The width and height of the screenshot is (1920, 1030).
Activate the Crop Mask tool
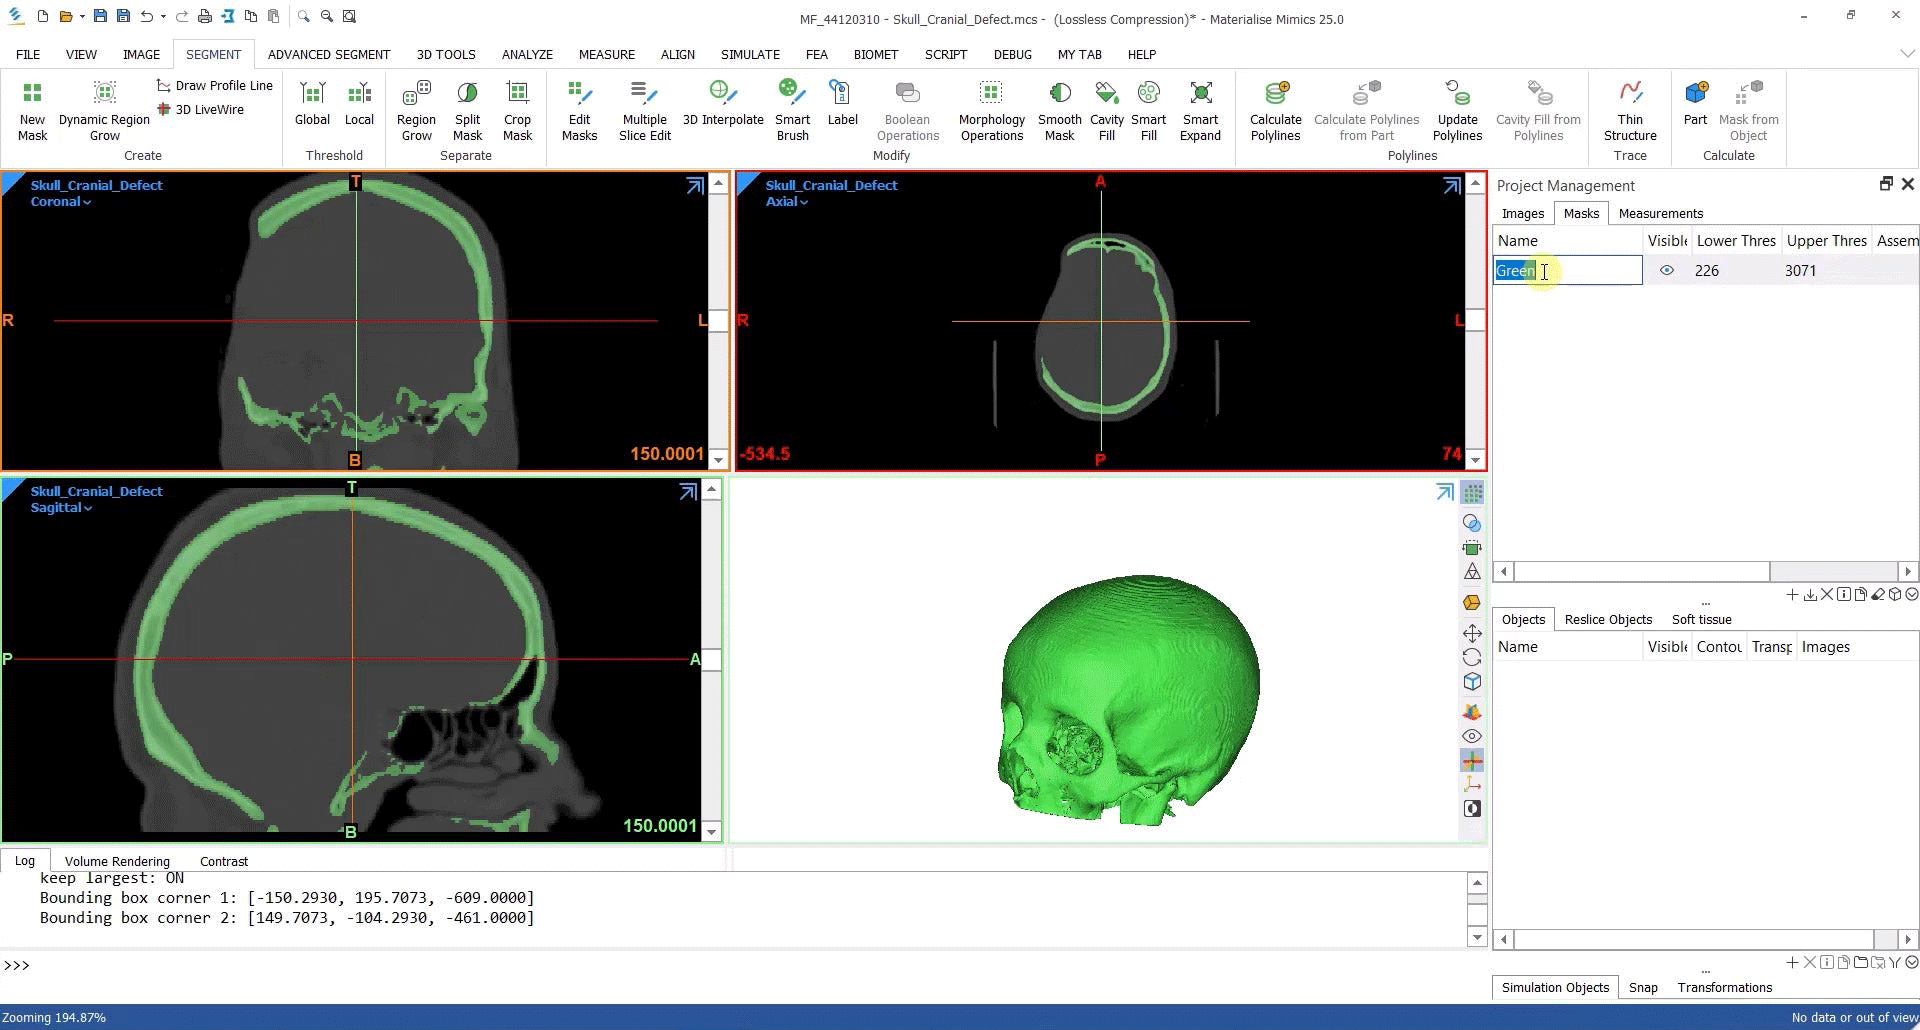tap(517, 110)
